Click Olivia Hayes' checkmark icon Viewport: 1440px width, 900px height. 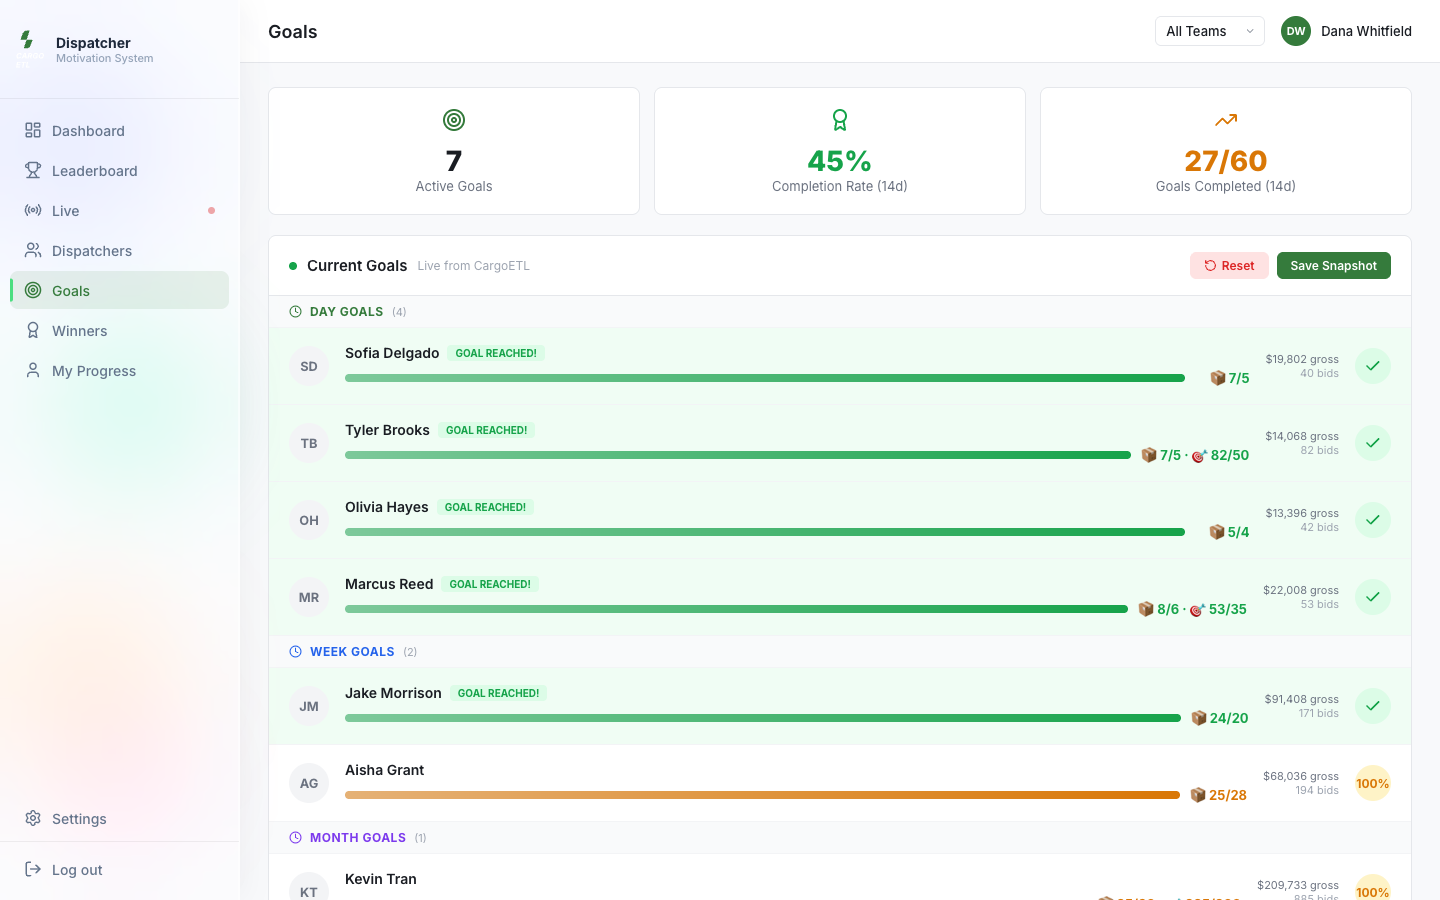tap(1373, 520)
